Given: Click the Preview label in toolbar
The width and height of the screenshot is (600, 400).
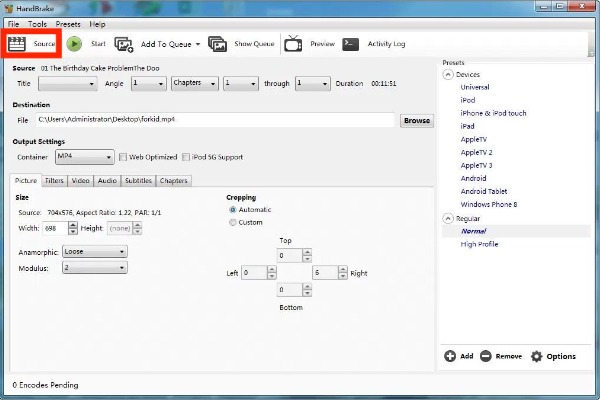Looking at the screenshot, I should click(323, 44).
